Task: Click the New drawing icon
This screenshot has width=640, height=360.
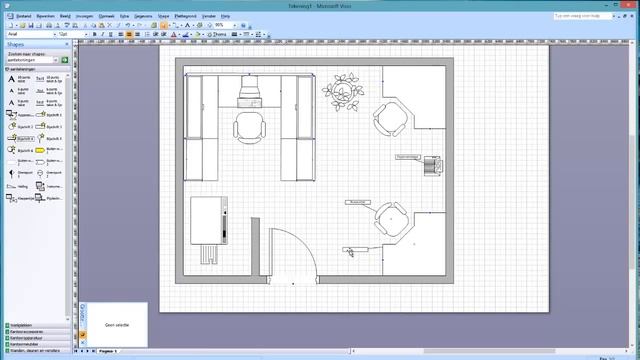Action: coord(11,25)
